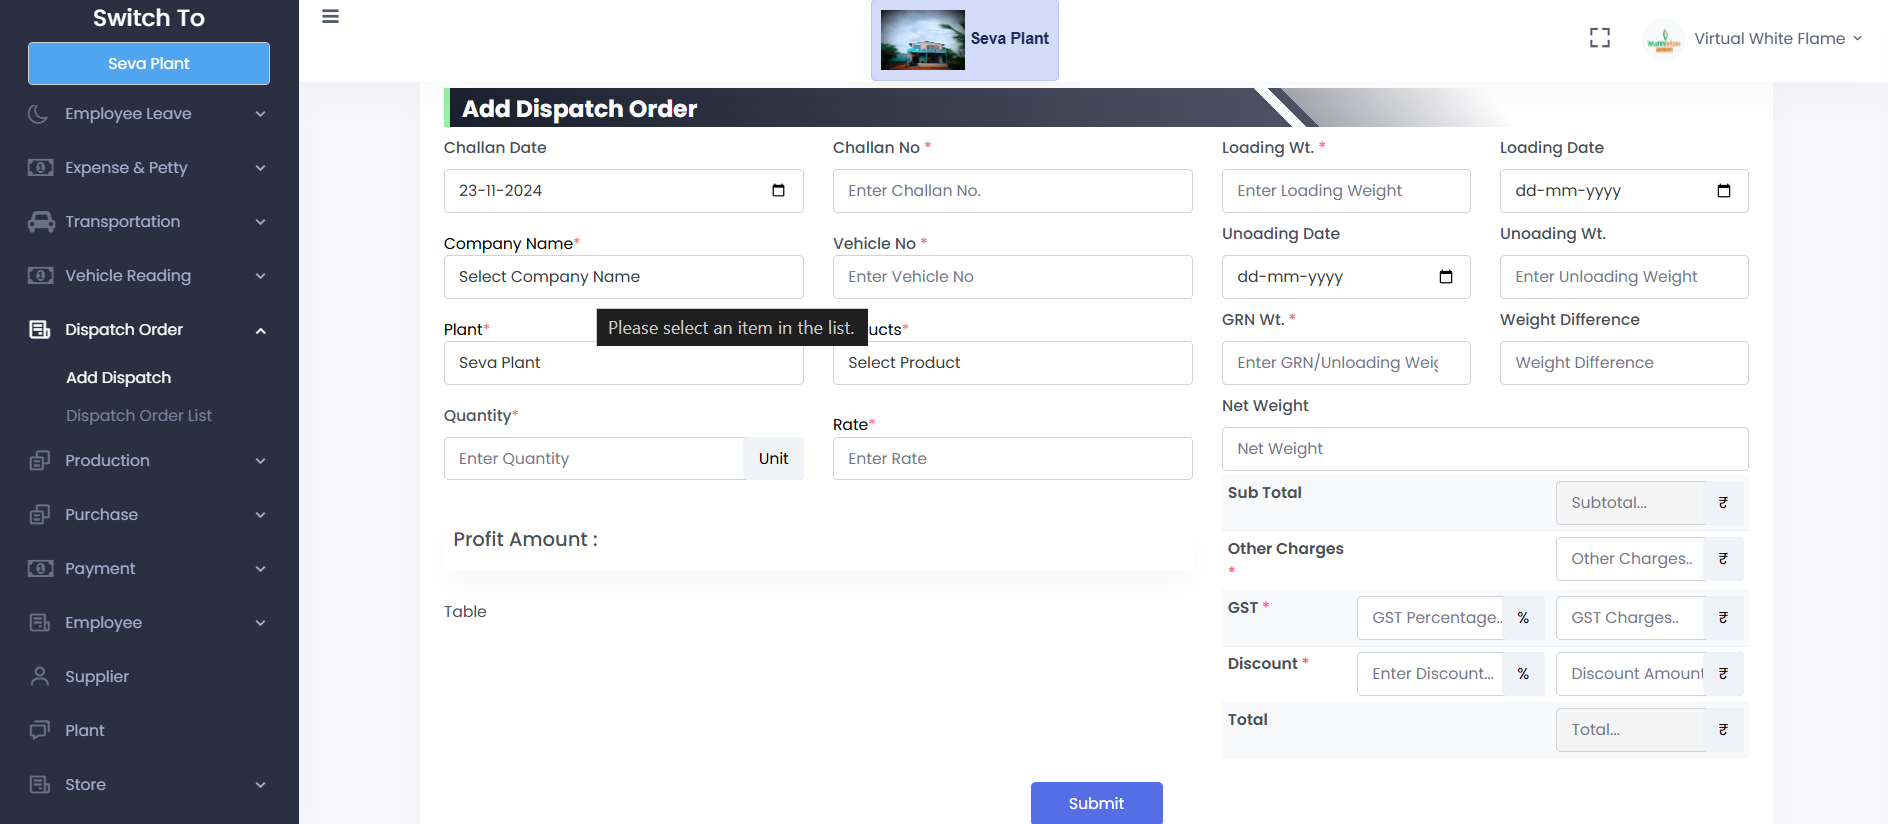Click the Seva Plant thumbnail image
1888x824 pixels.
[922, 40]
